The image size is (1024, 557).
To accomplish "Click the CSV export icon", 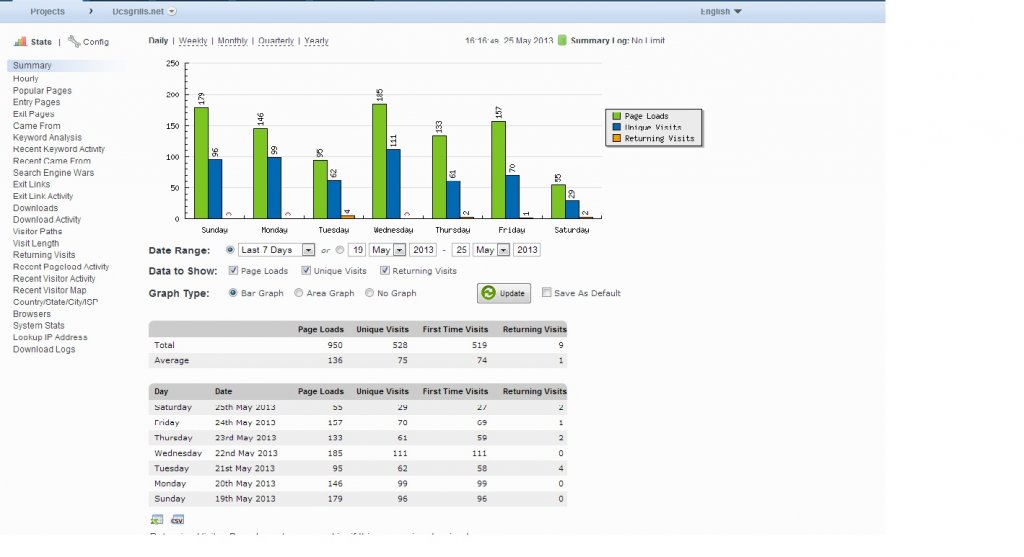I will 177,519.
